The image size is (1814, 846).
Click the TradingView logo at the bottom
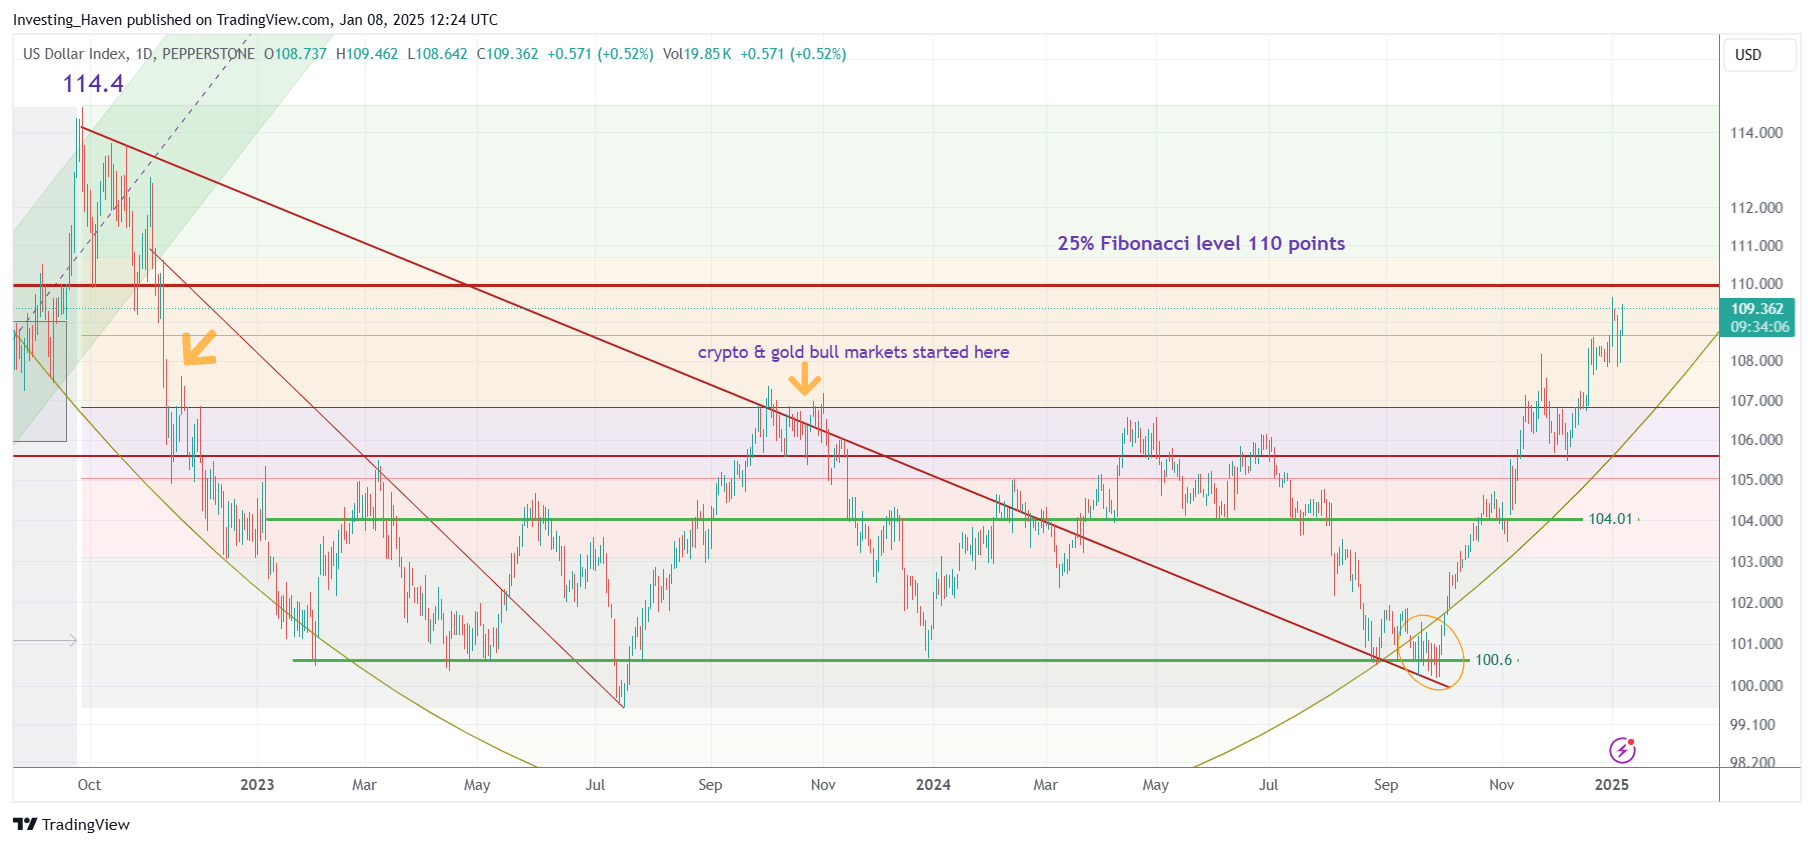coord(71,824)
